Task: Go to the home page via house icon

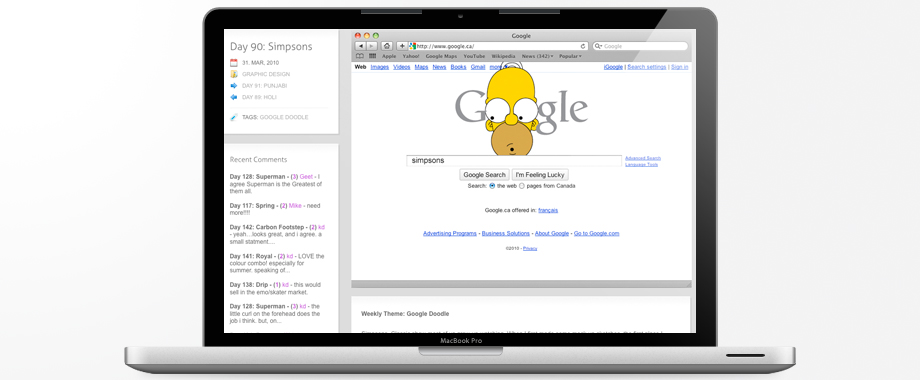Action: 387,46
